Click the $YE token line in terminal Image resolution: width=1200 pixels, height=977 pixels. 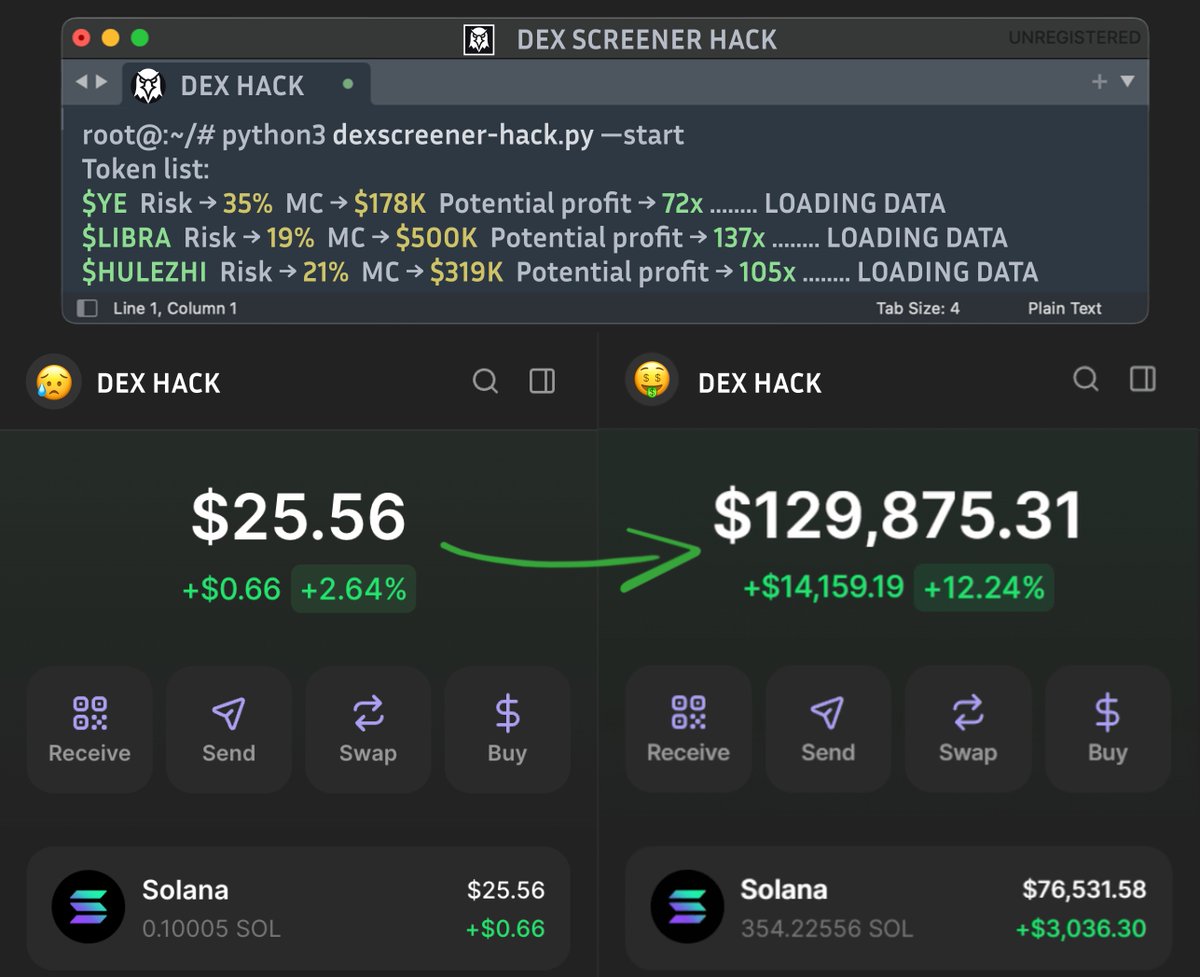[x=513, y=204]
